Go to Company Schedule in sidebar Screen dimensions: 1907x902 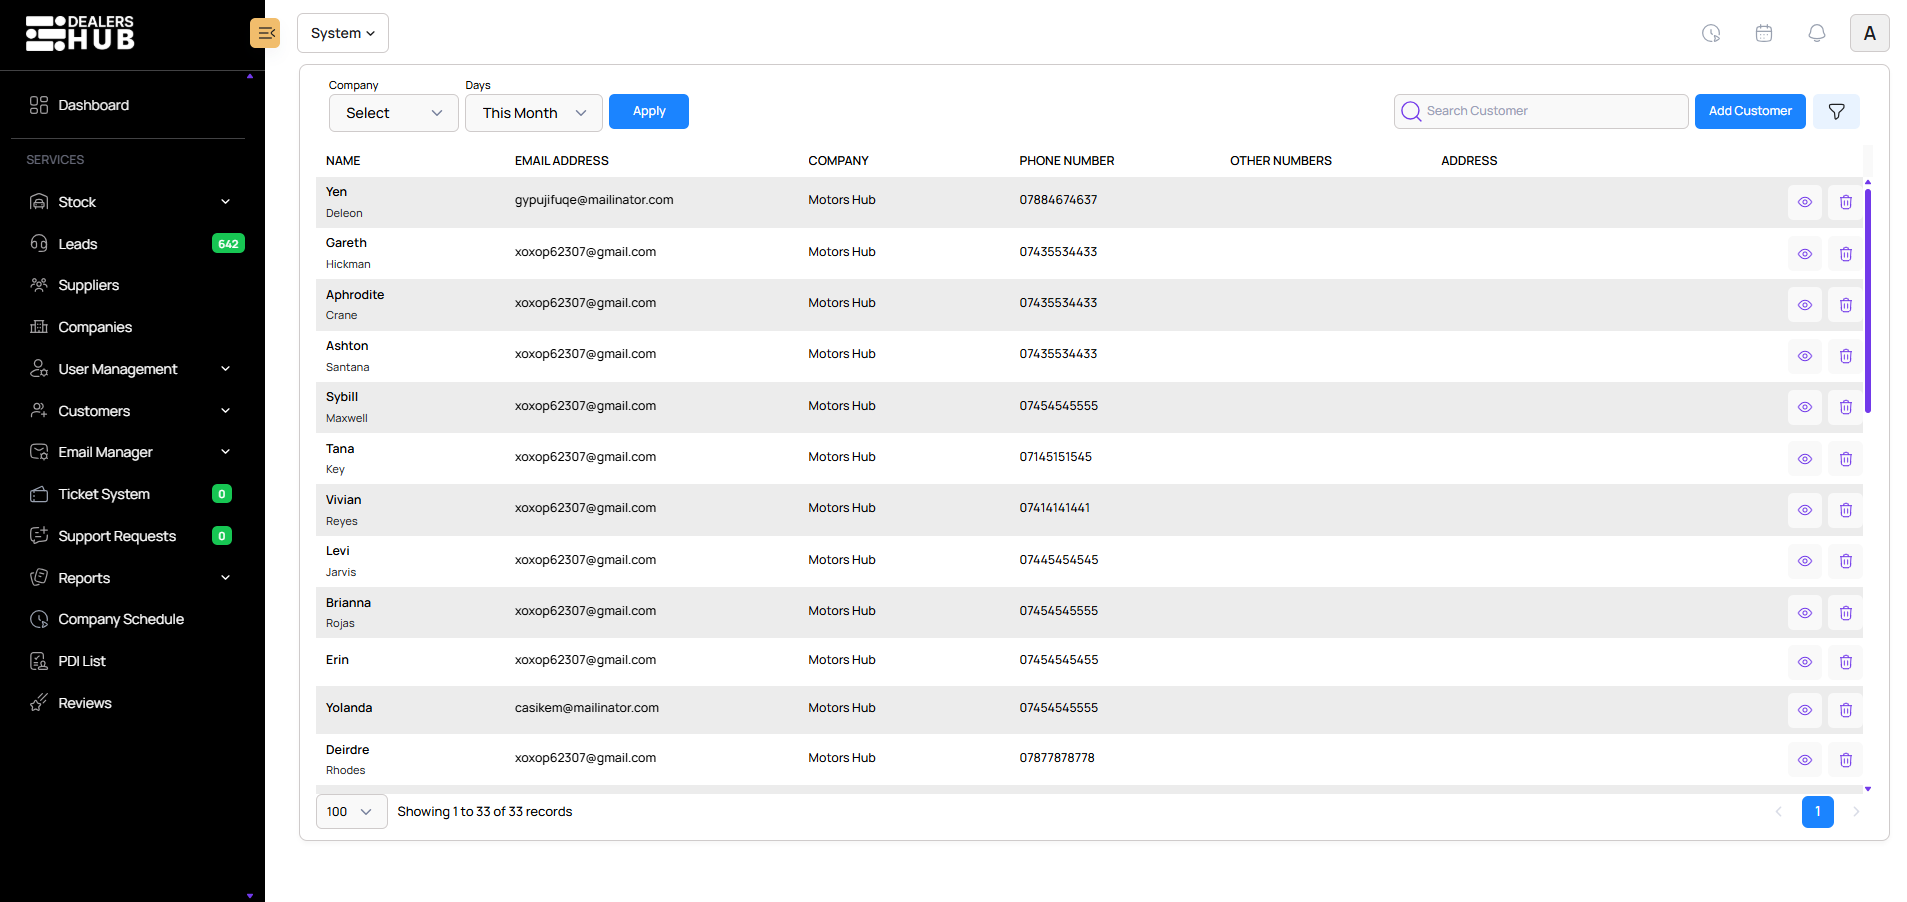tap(121, 619)
